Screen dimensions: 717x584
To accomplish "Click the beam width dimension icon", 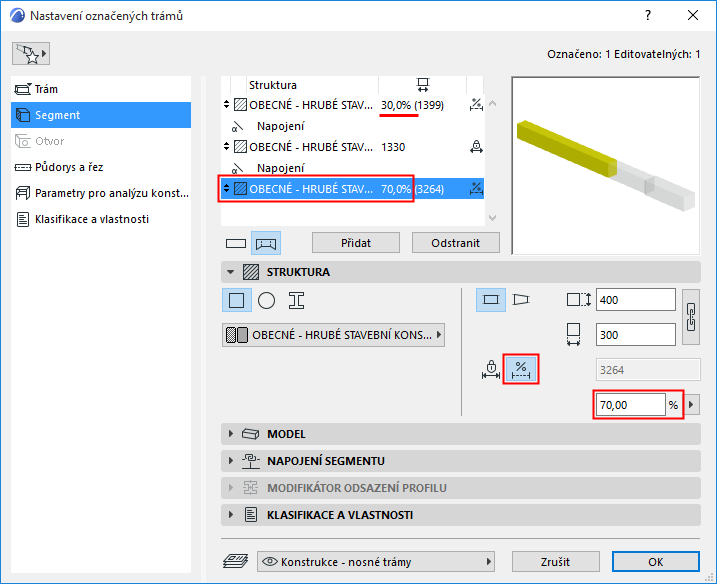I will pyautogui.click(x=573, y=335).
